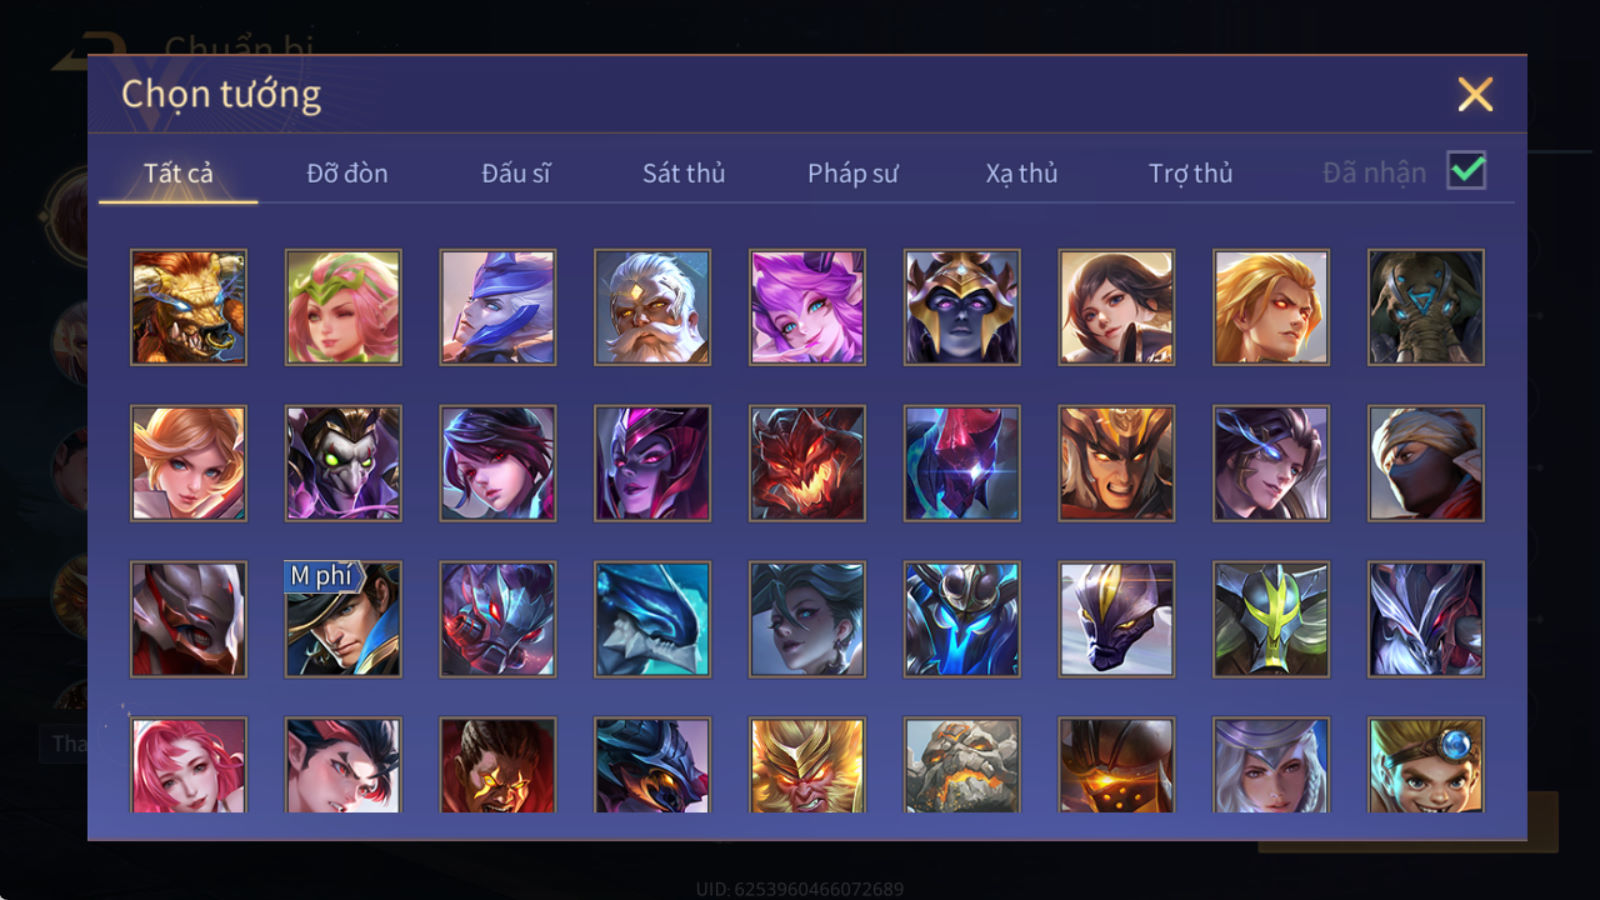Screen dimensions: 1600x900
Task: Switch to the 'Đỡ đòn' tab
Action: (x=347, y=173)
